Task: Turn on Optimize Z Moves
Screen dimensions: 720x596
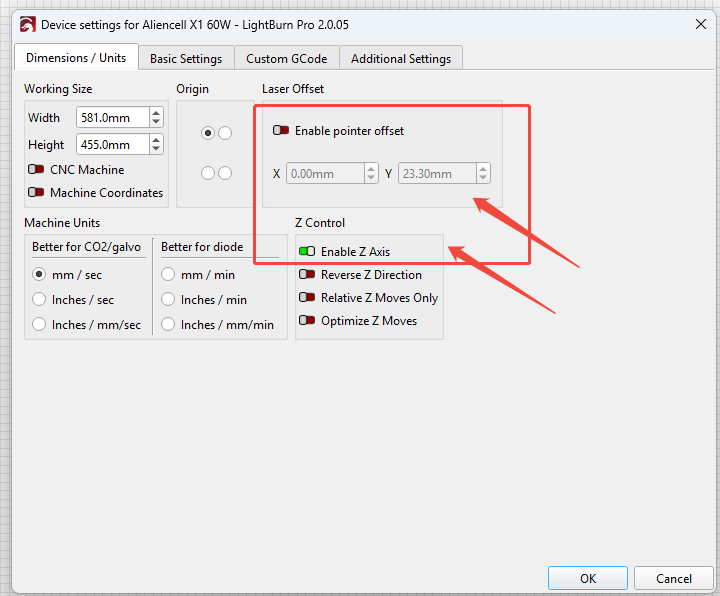Action: 307,320
